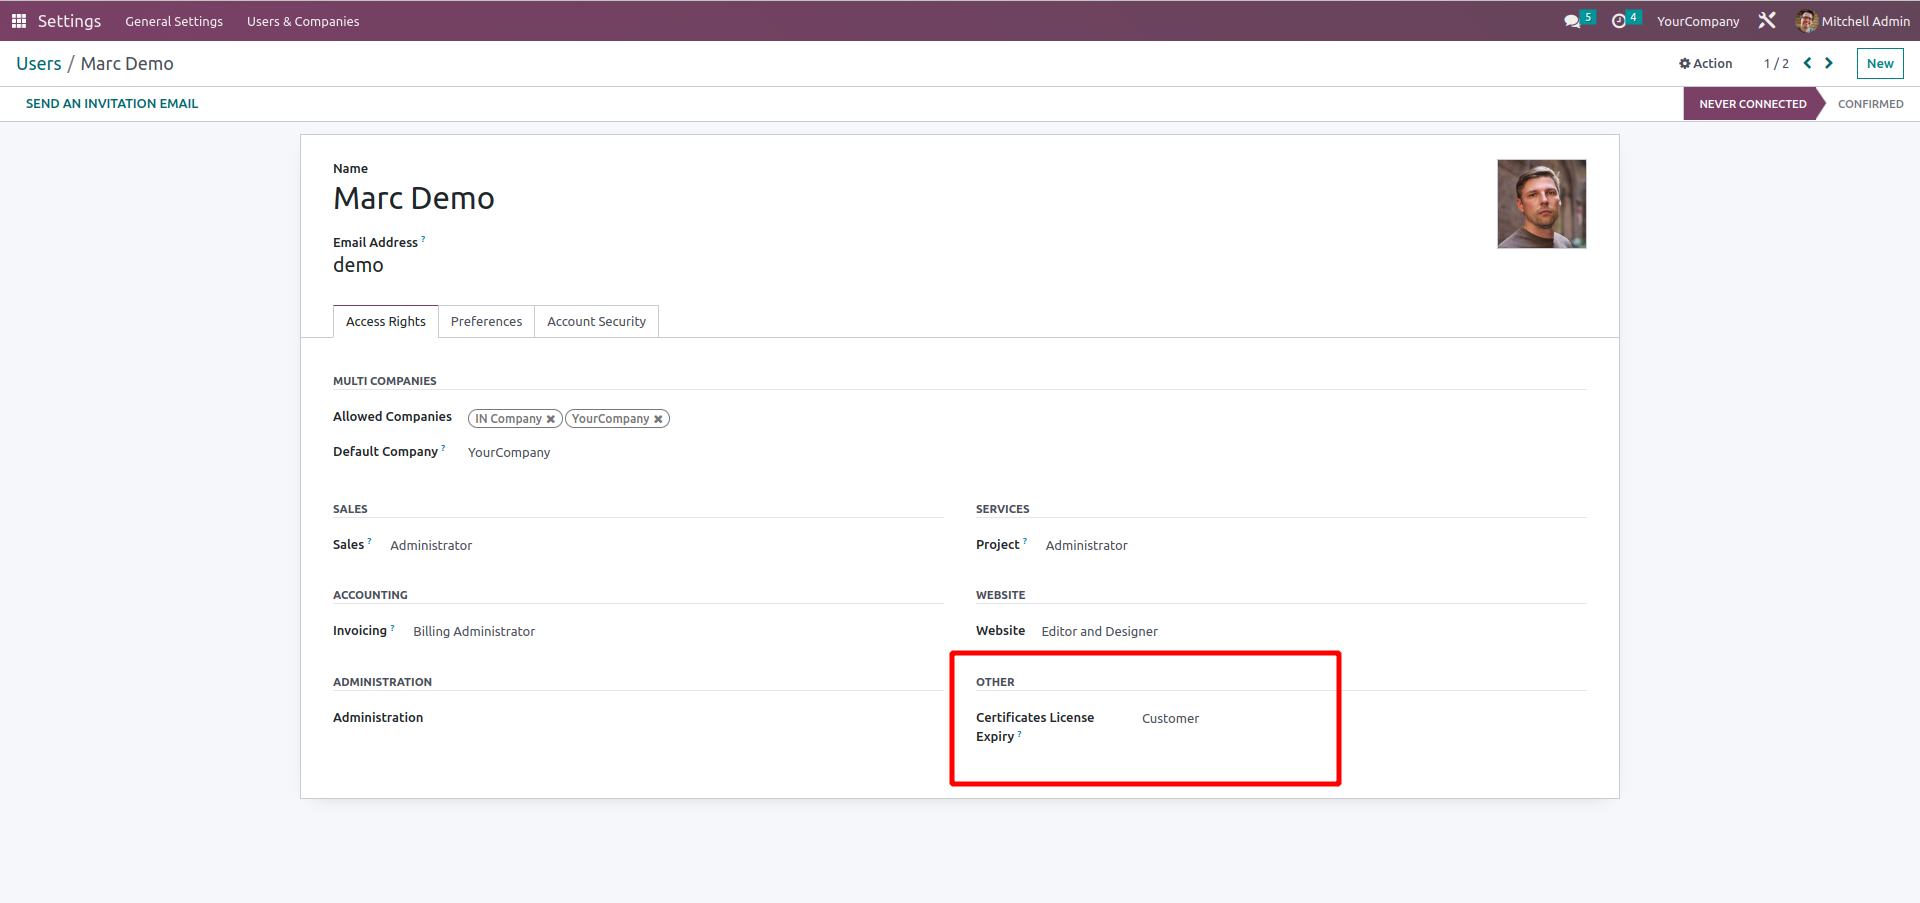Switch to the Preferences tab
This screenshot has width=1920, height=903.
coord(486,321)
